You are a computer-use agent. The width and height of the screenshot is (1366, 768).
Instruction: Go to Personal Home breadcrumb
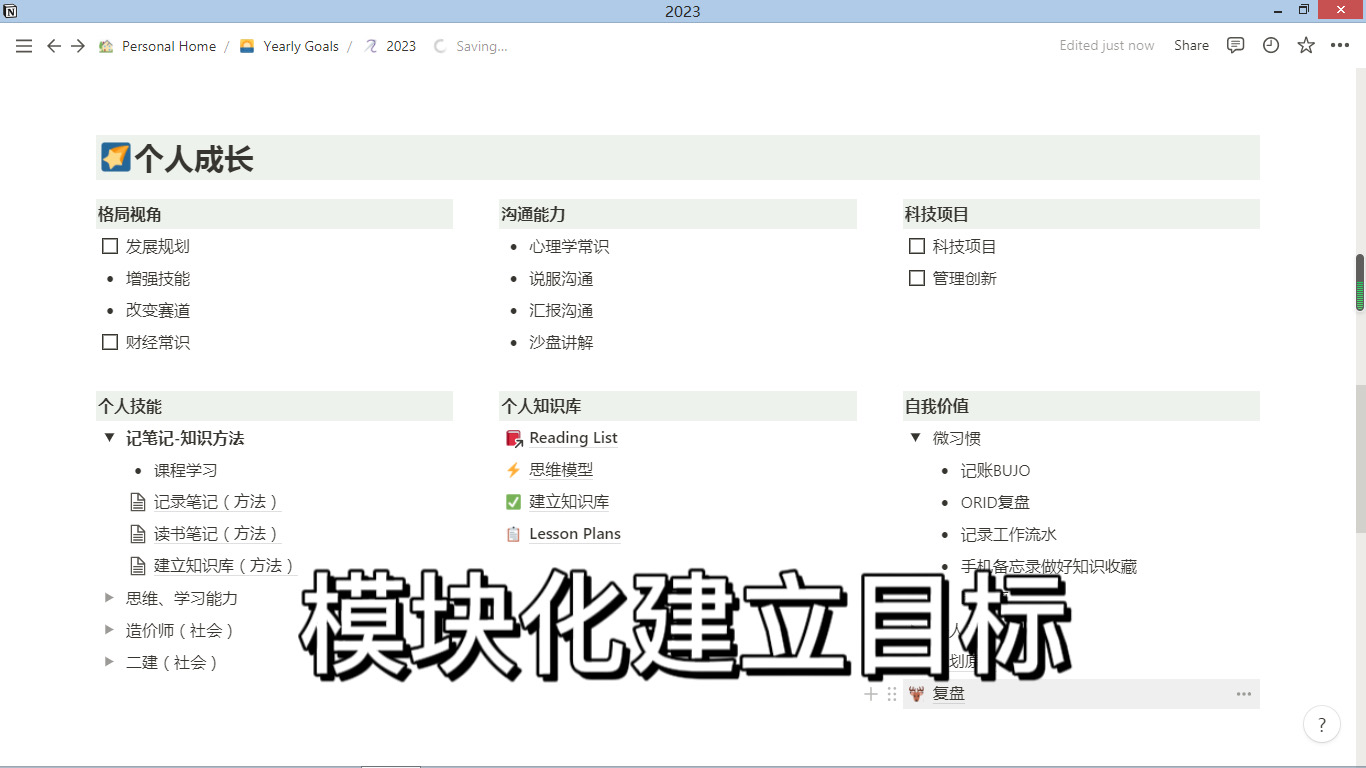pos(168,46)
